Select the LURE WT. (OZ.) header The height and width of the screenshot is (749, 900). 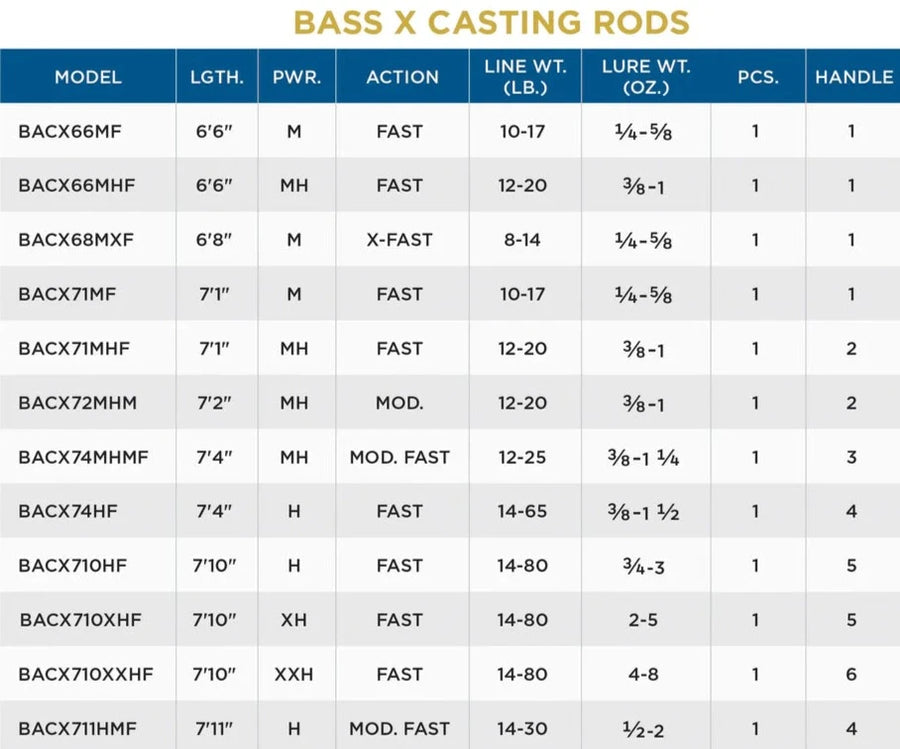tap(645, 77)
